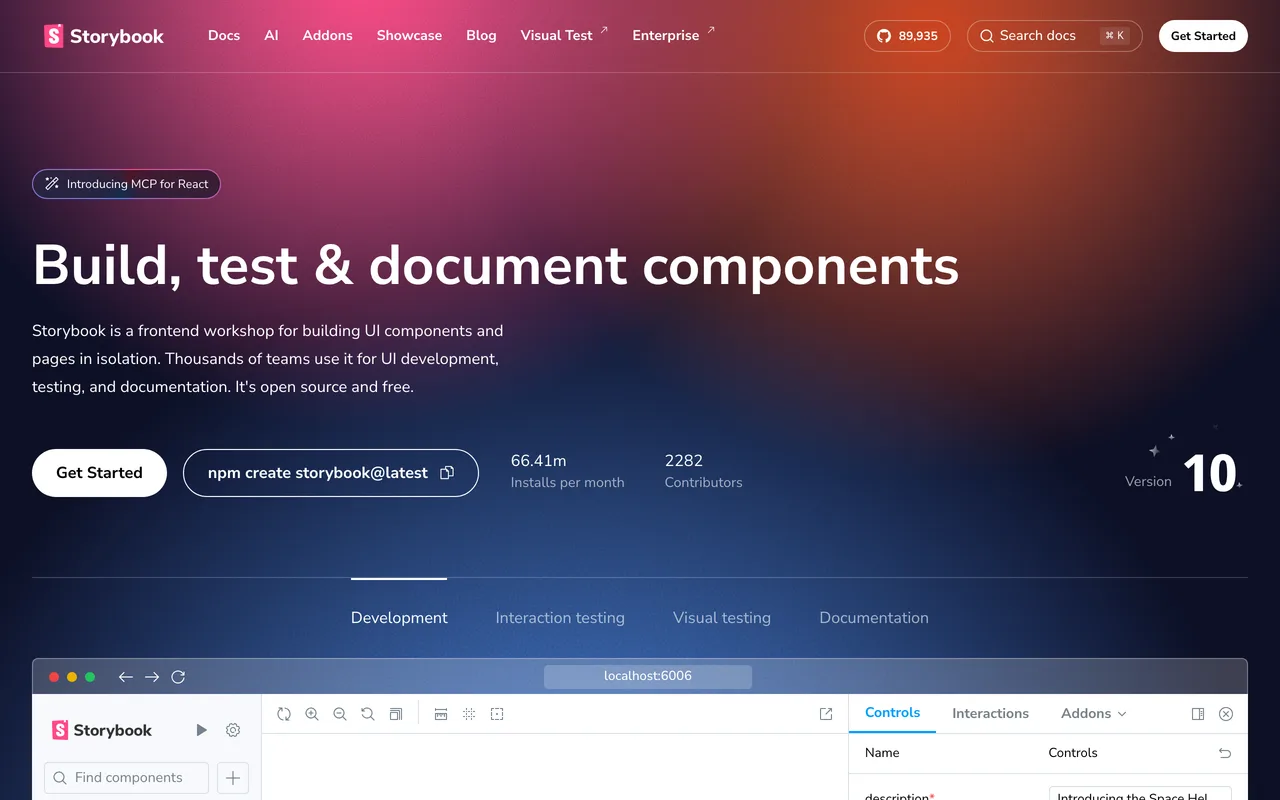This screenshot has width=1280, height=800.
Task: Toggle the measure tool icon in the toolbar
Action: point(441,714)
